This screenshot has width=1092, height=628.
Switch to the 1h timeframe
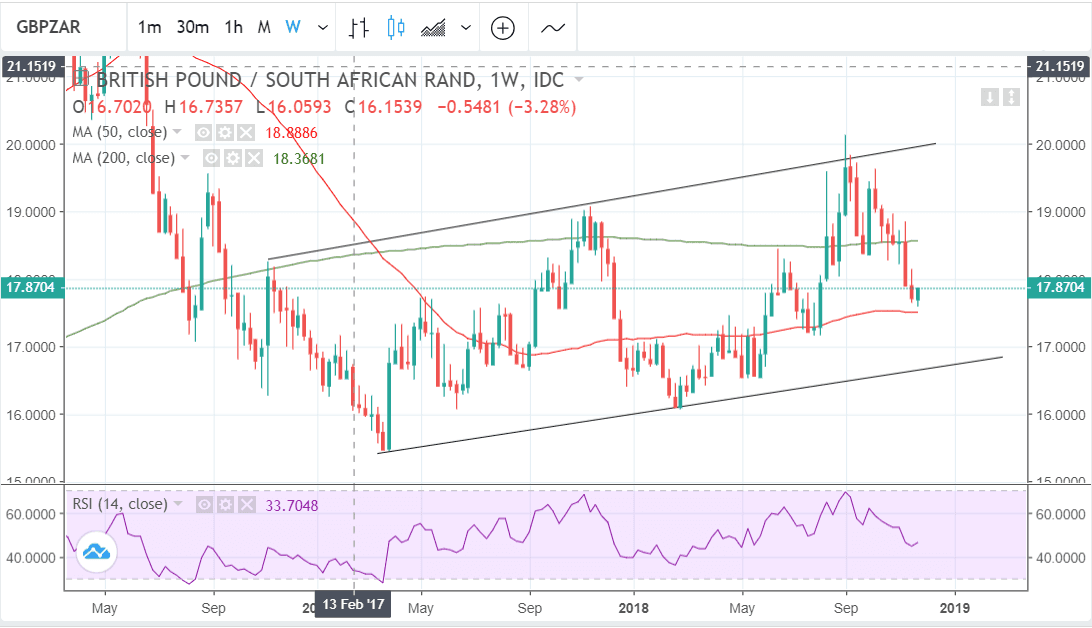233,28
